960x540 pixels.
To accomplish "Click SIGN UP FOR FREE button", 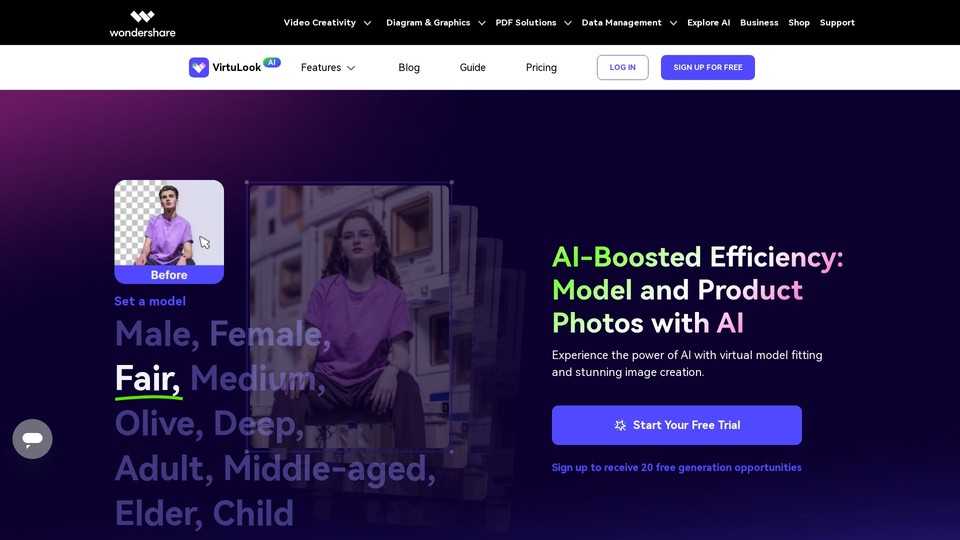I will (x=708, y=67).
